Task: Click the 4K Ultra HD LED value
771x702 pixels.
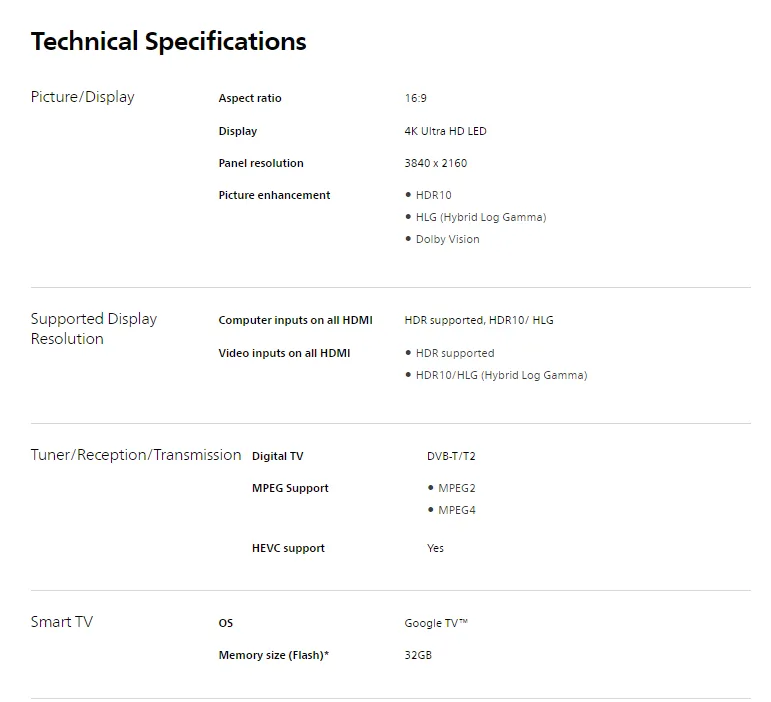Action: [x=445, y=131]
